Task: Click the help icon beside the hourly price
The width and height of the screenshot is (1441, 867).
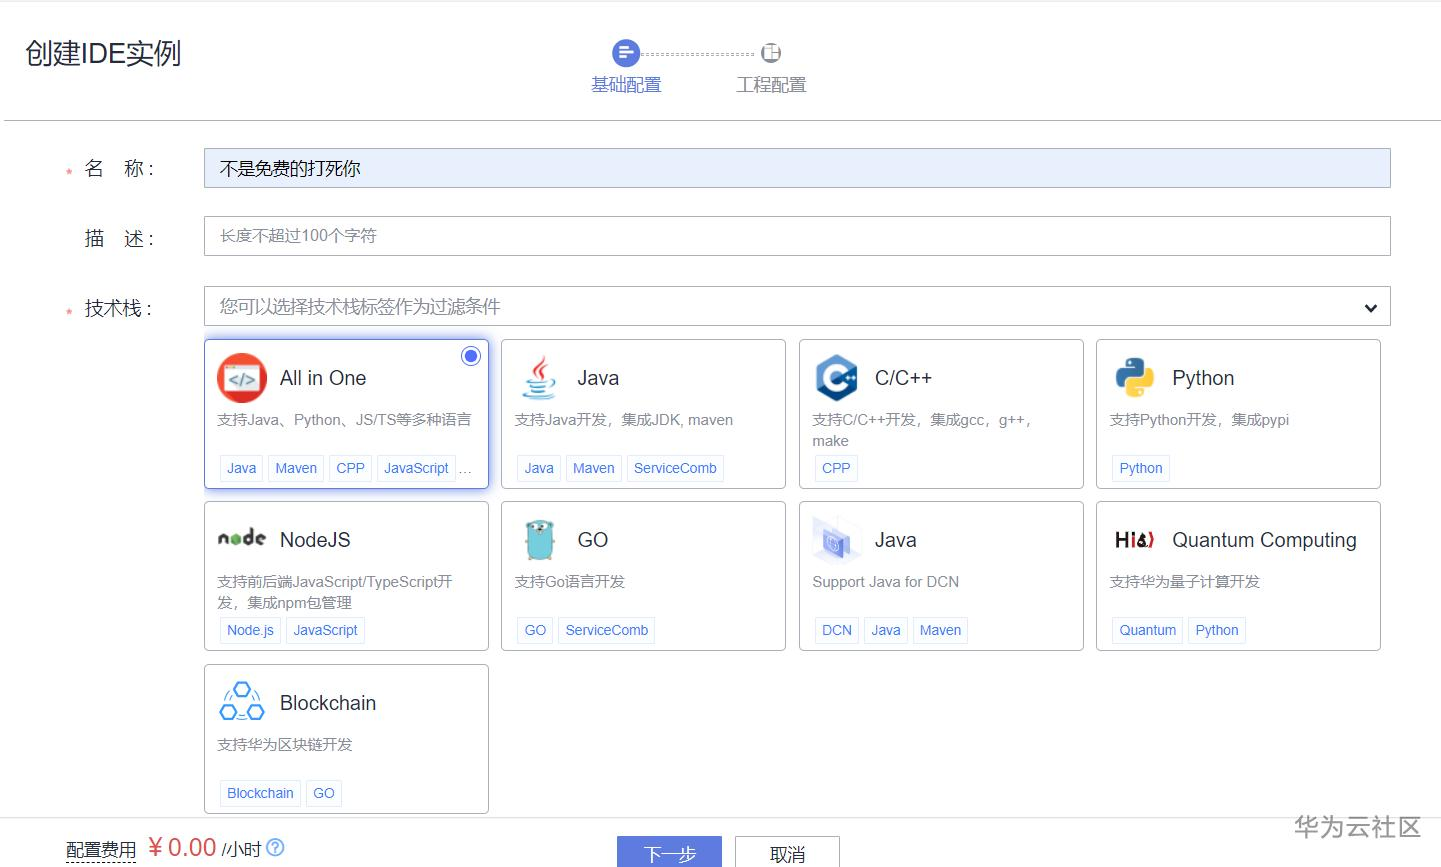Action: point(276,848)
